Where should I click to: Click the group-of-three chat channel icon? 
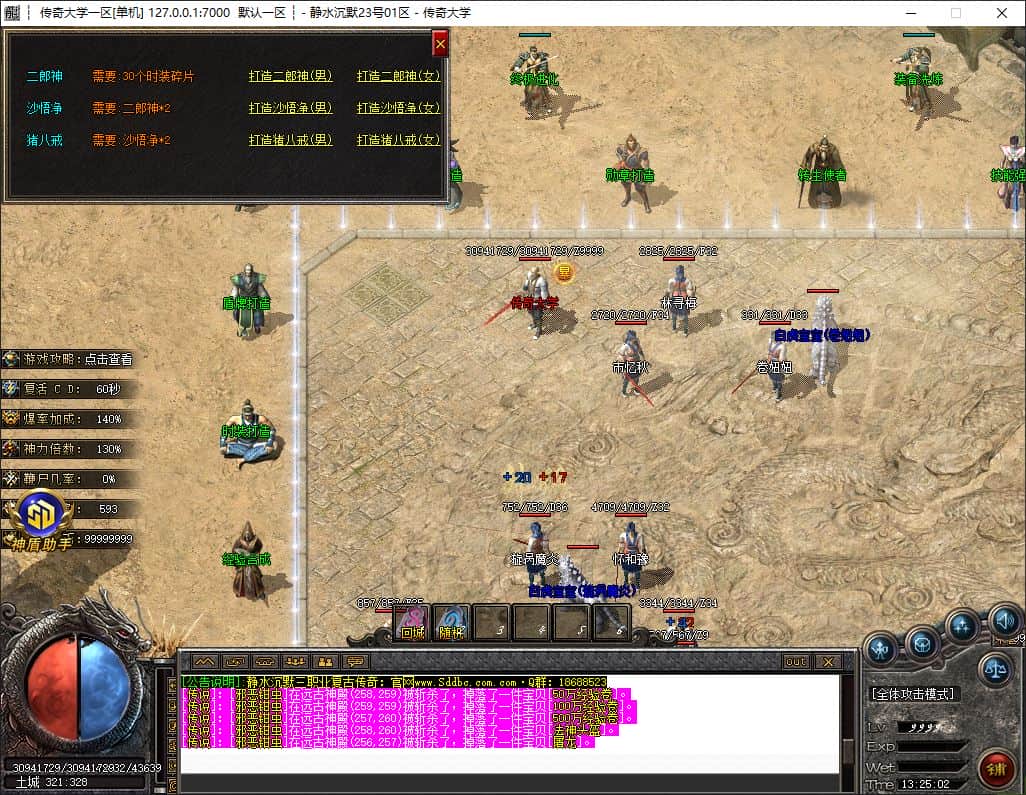pyautogui.click(x=295, y=662)
